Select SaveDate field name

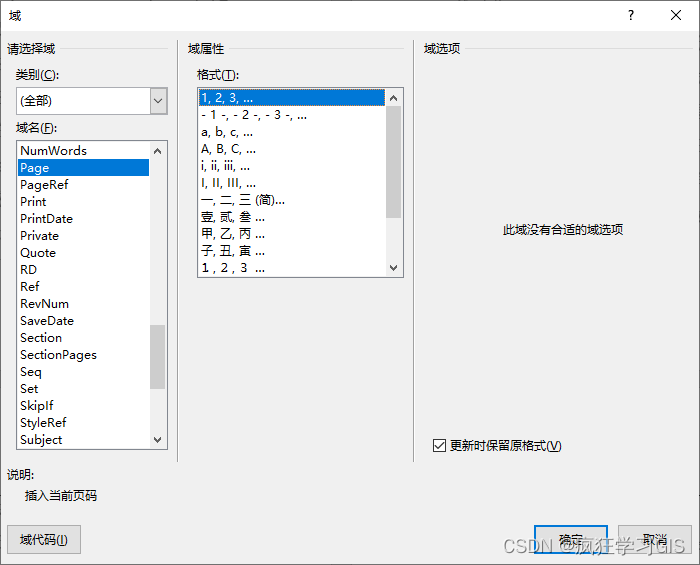pyautogui.click(x=83, y=321)
